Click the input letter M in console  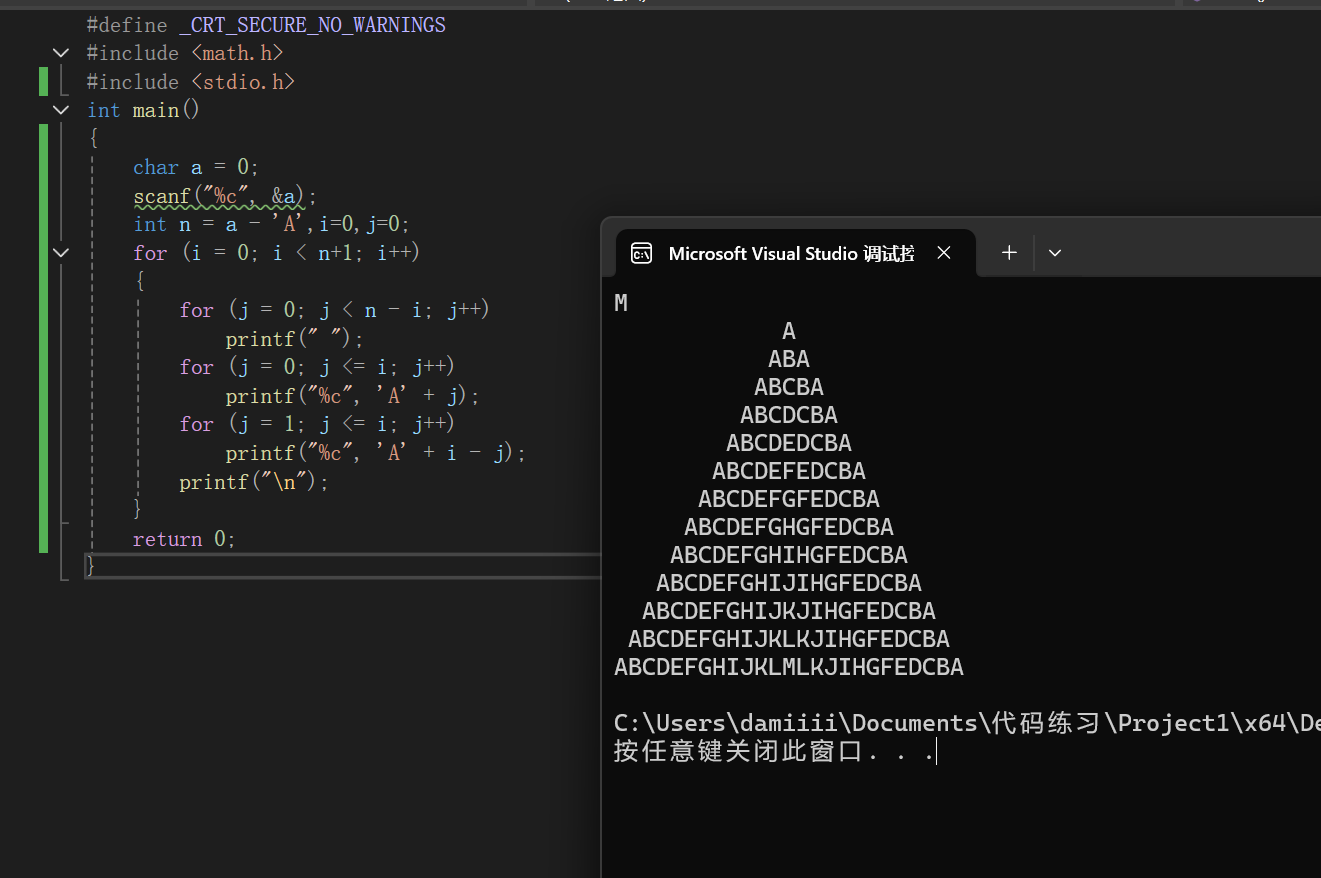(621, 303)
